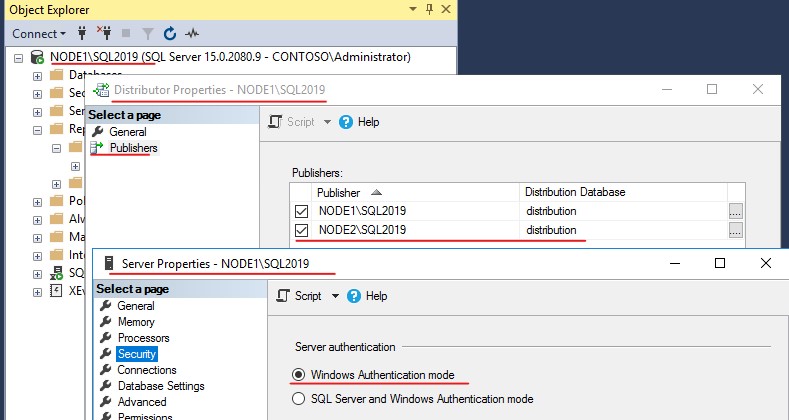Click the XEvent Profiler icon
789x420 pixels.
click(56, 290)
